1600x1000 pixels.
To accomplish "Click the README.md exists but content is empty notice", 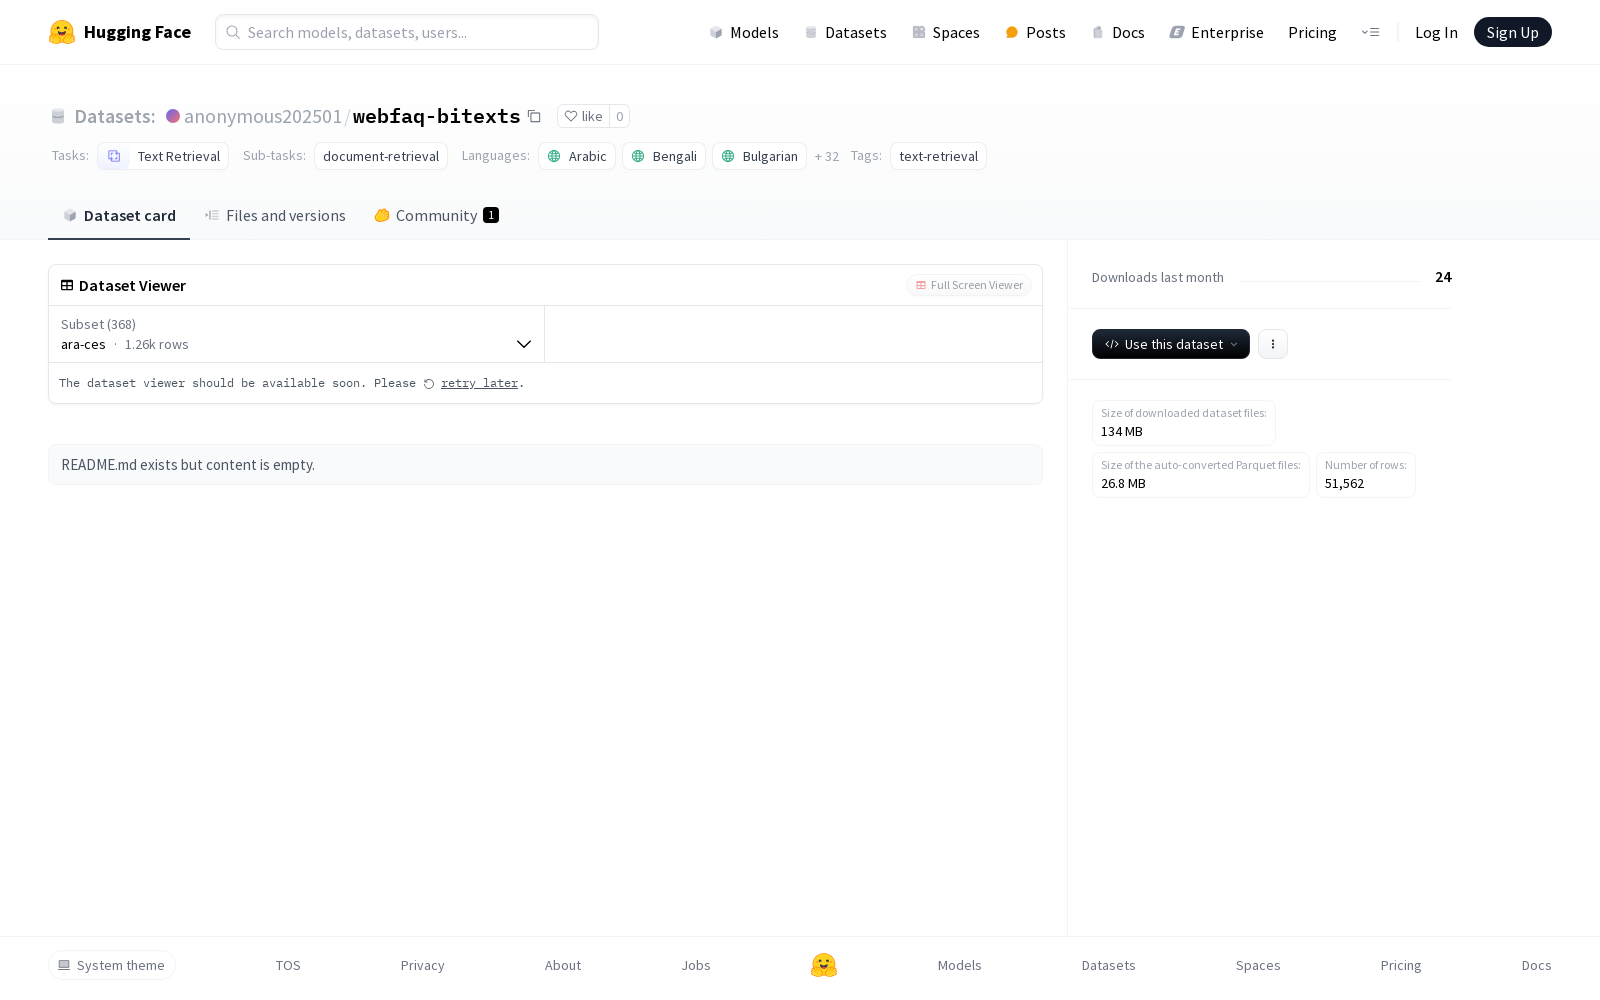I will 545,465.
